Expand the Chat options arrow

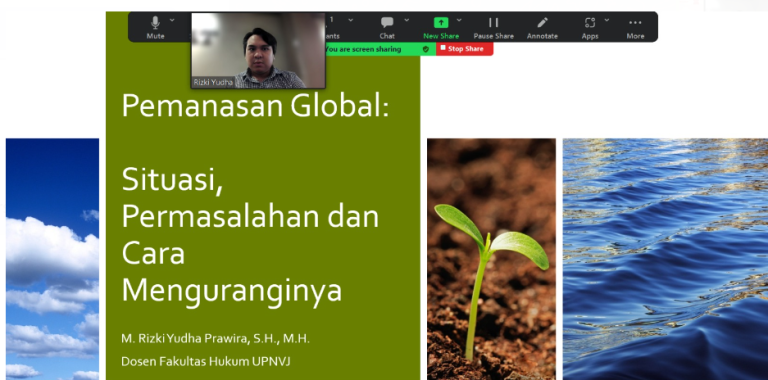(407, 20)
